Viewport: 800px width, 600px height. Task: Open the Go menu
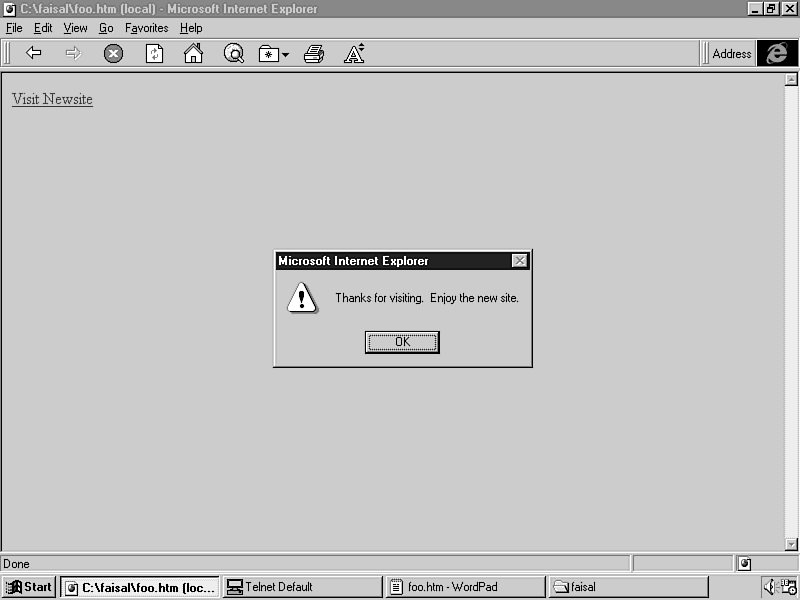point(106,28)
